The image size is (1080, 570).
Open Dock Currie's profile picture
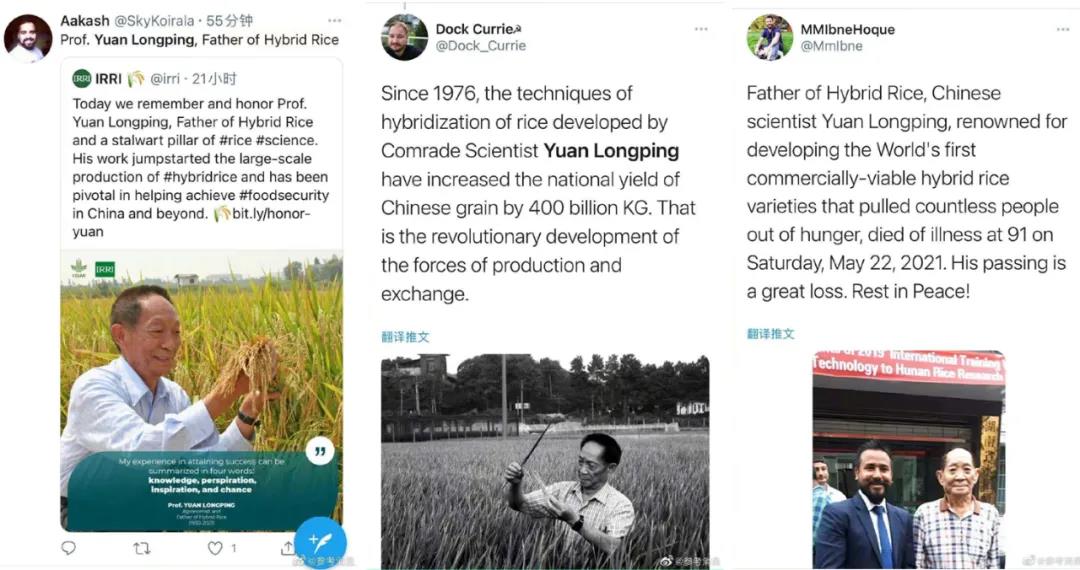coord(404,37)
